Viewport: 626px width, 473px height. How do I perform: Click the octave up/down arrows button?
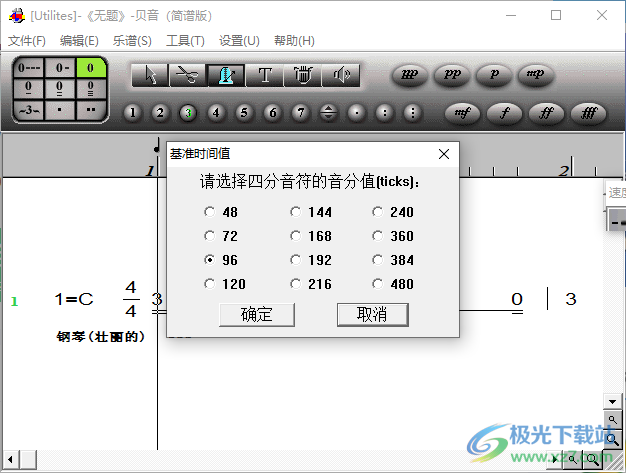point(328,113)
